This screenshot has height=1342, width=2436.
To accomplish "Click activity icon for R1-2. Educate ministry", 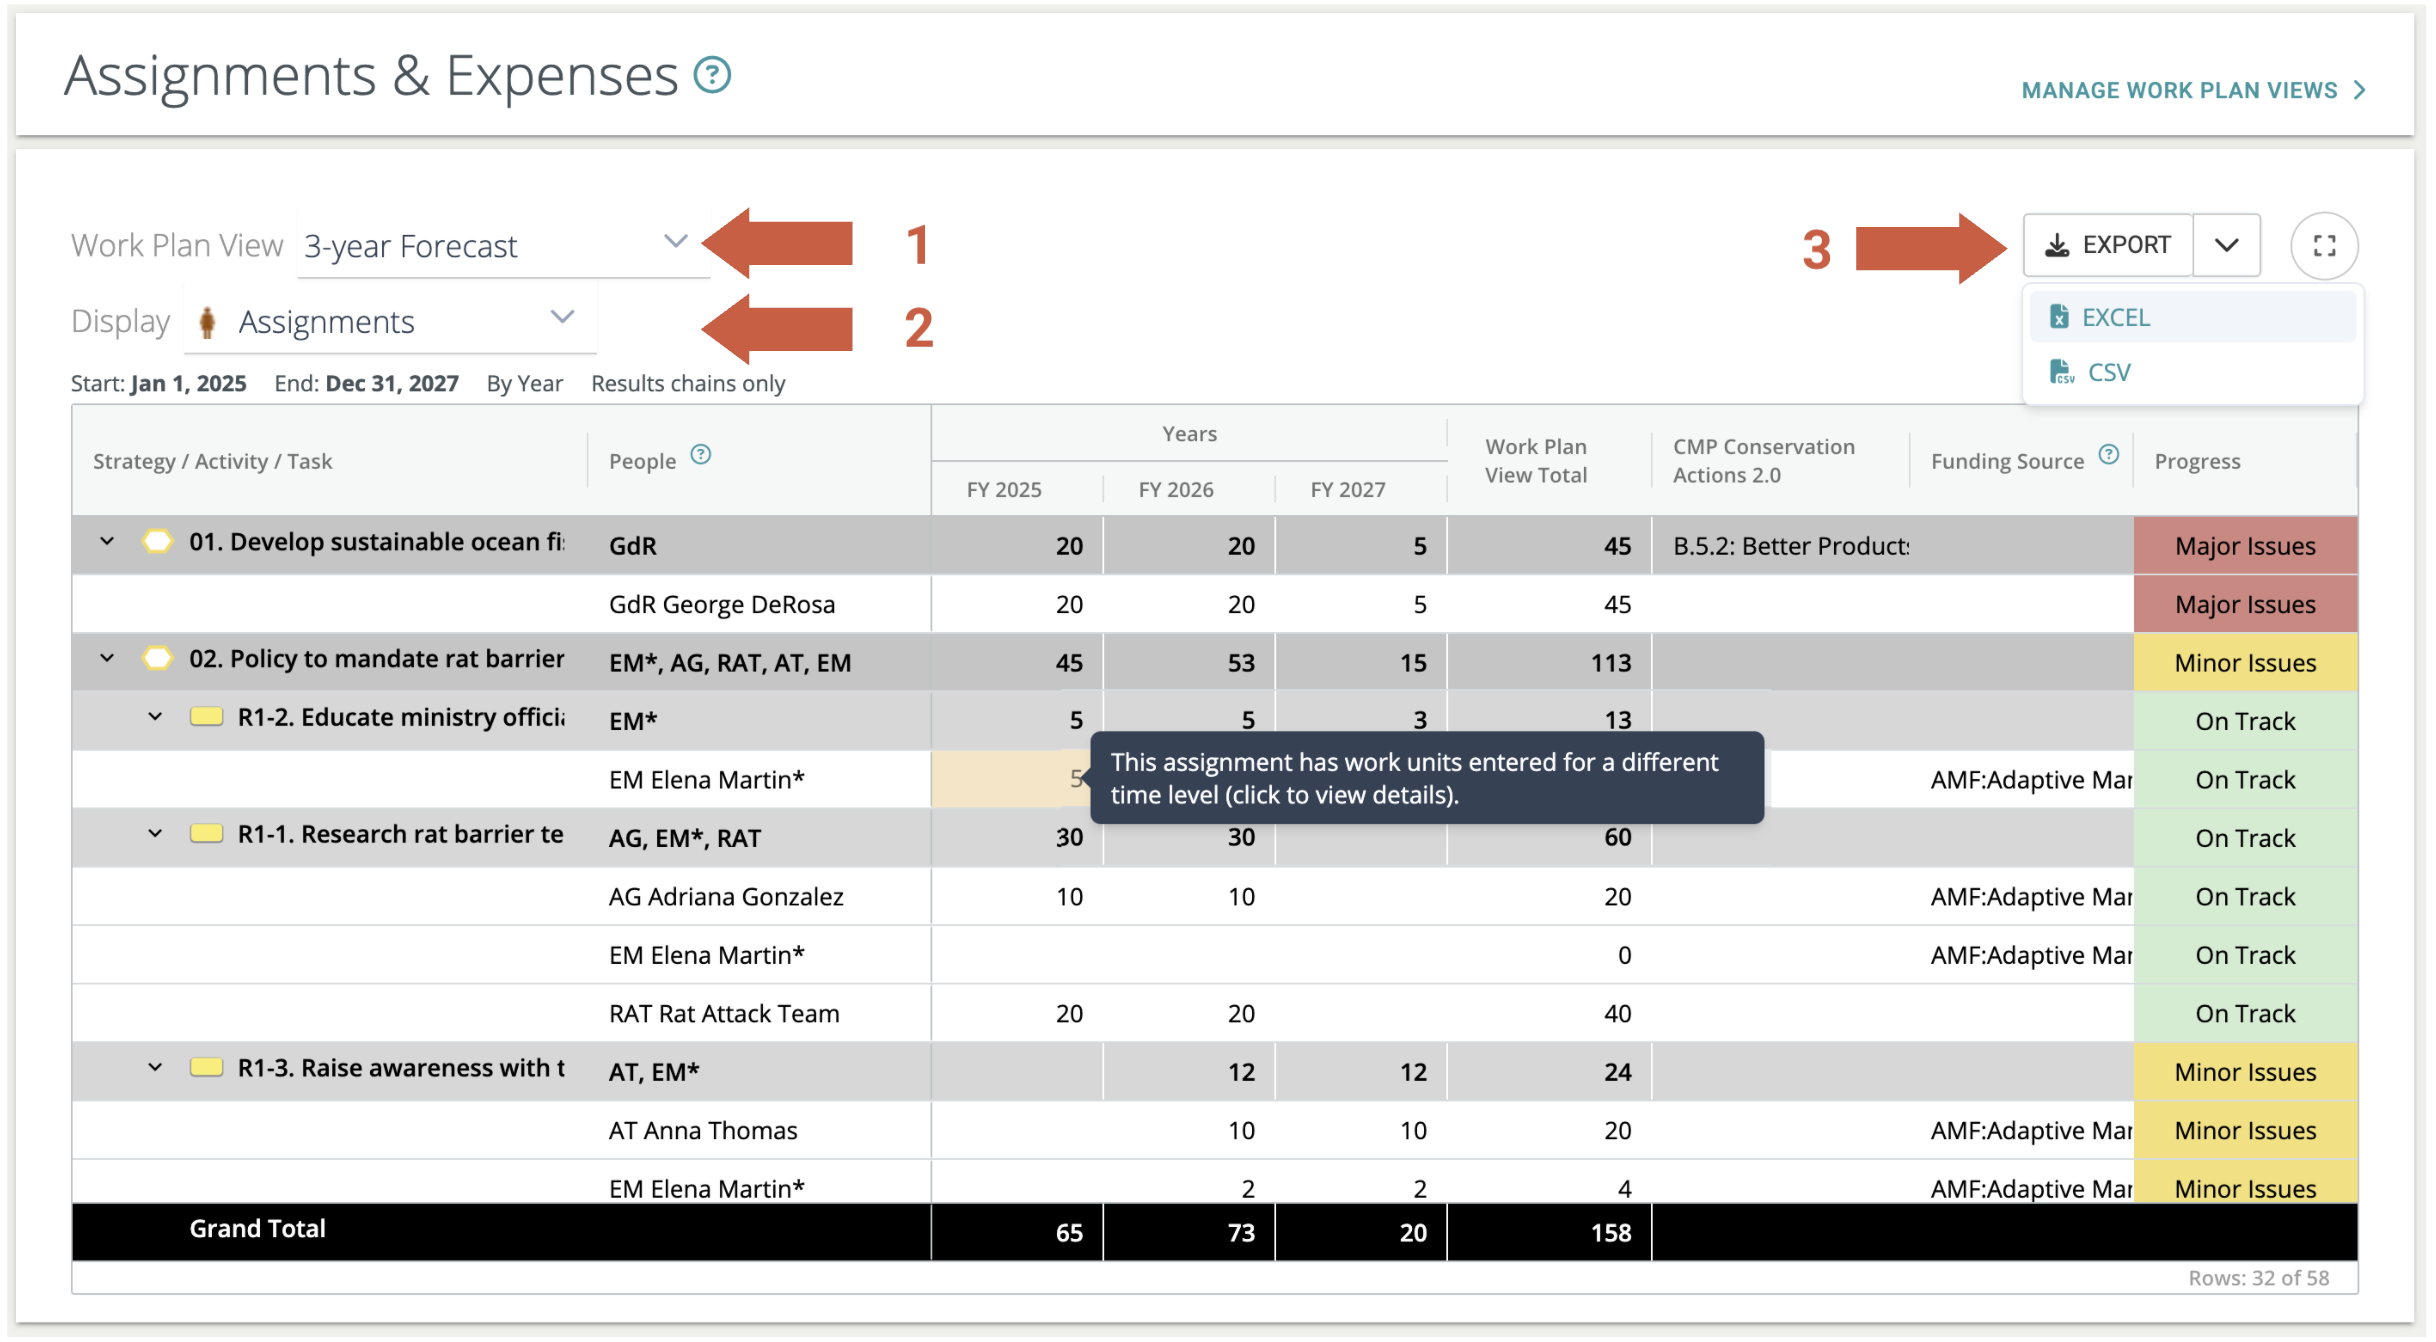I will tap(206, 717).
